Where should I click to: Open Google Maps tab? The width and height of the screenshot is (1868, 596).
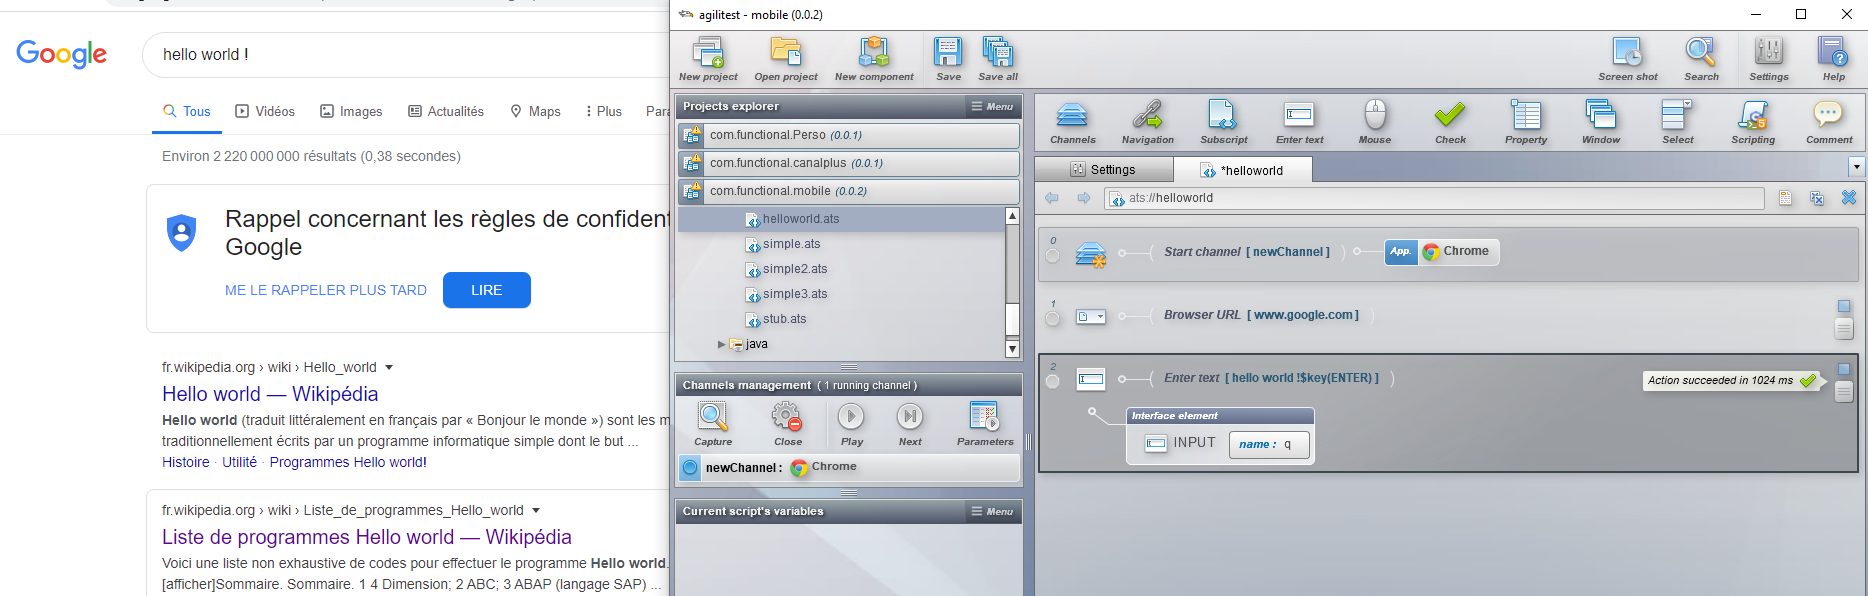[535, 111]
